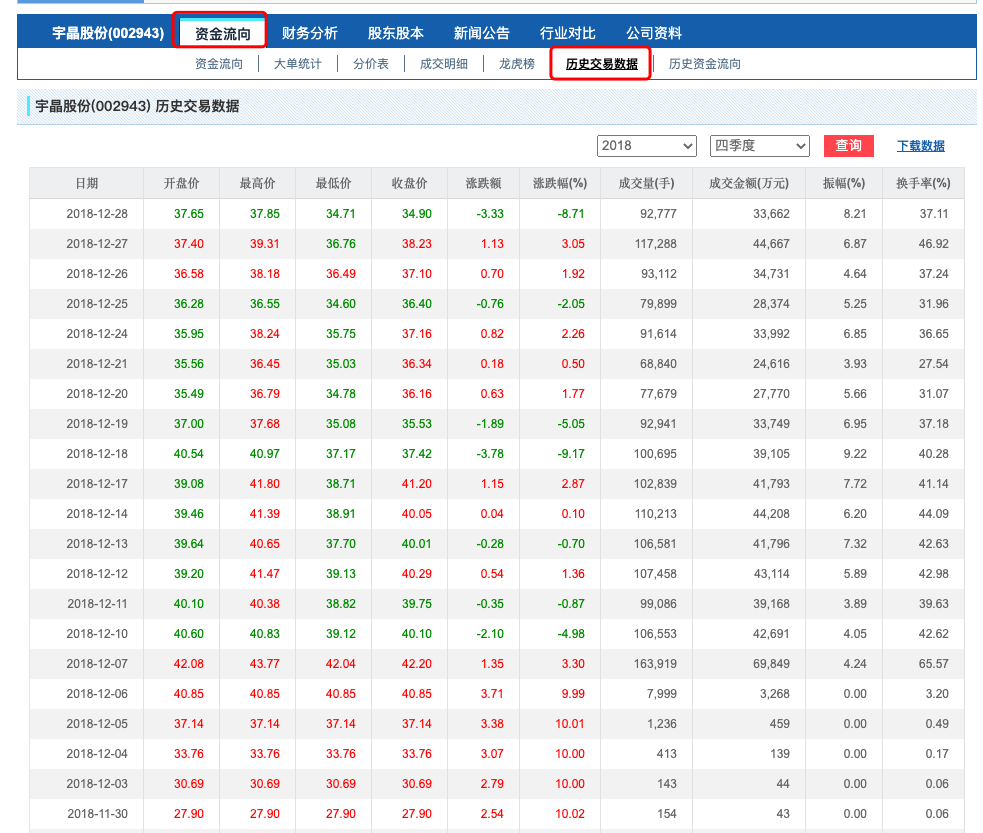Screen dimensions: 983x833
Task: Expand the 2018 year dropdown
Action: click(647, 146)
